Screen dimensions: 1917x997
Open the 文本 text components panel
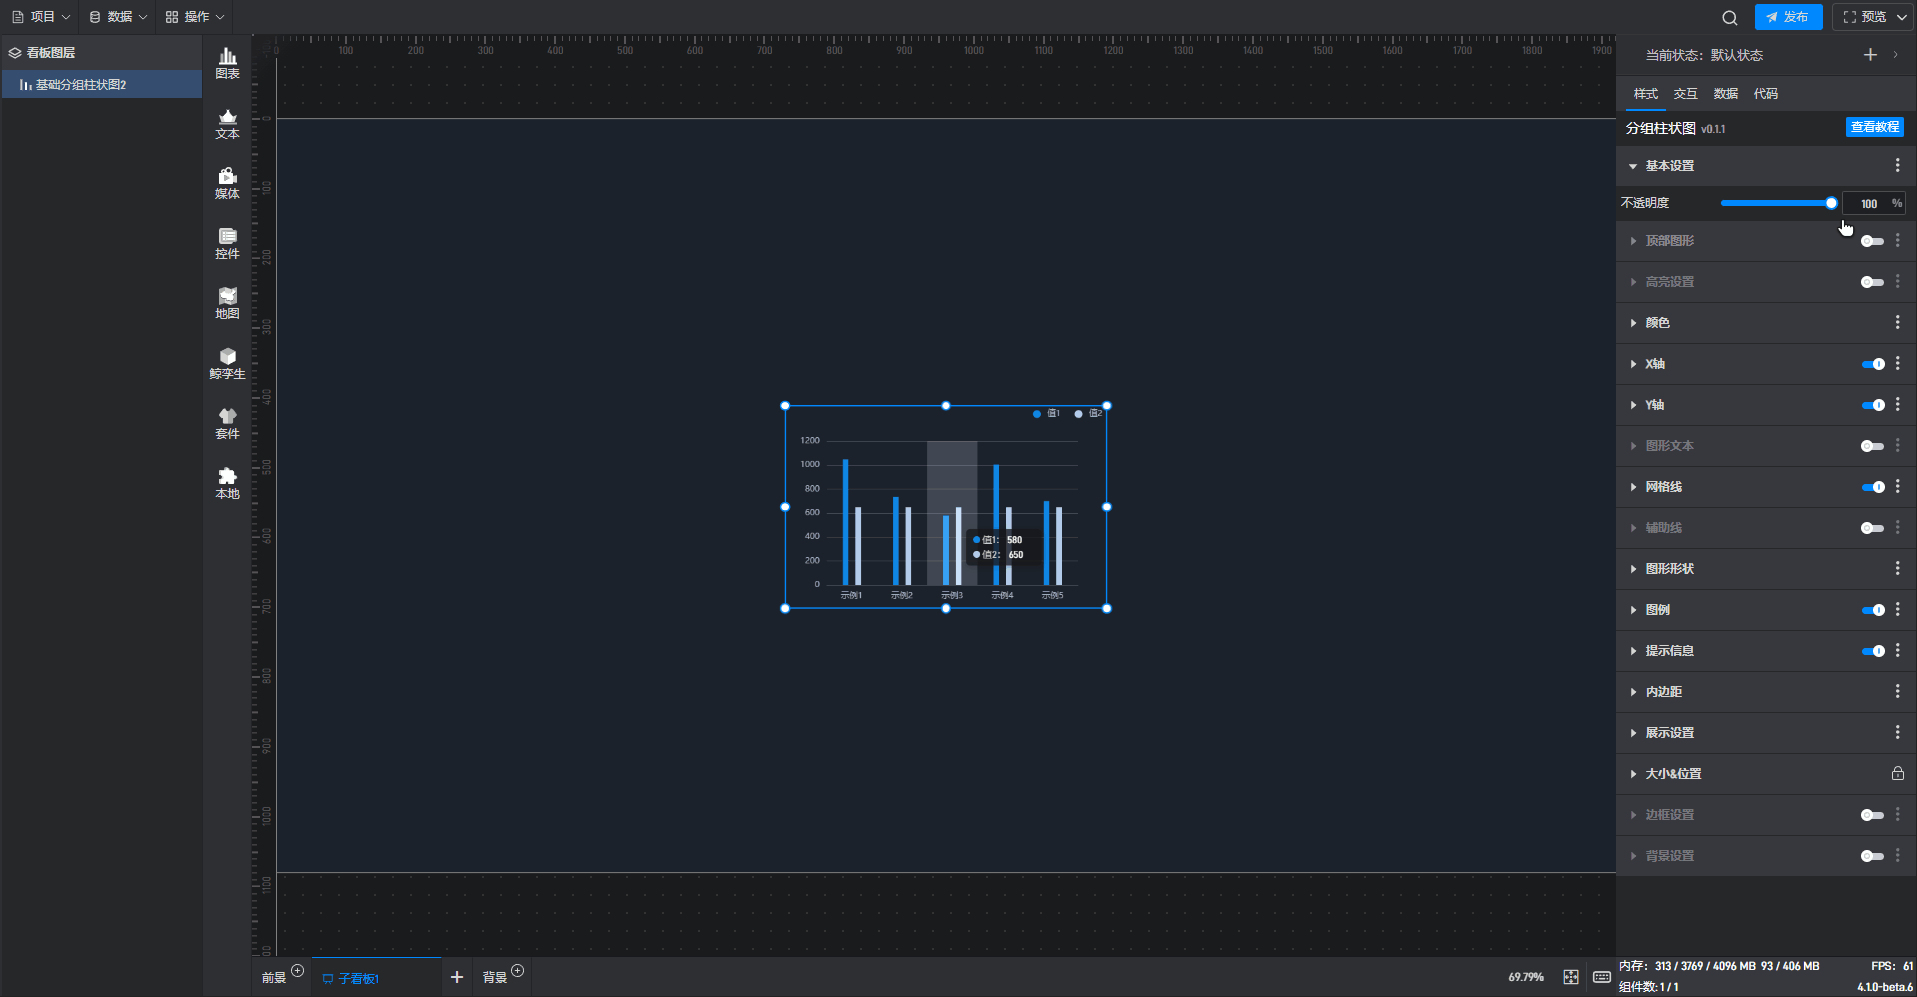pyautogui.click(x=227, y=124)
